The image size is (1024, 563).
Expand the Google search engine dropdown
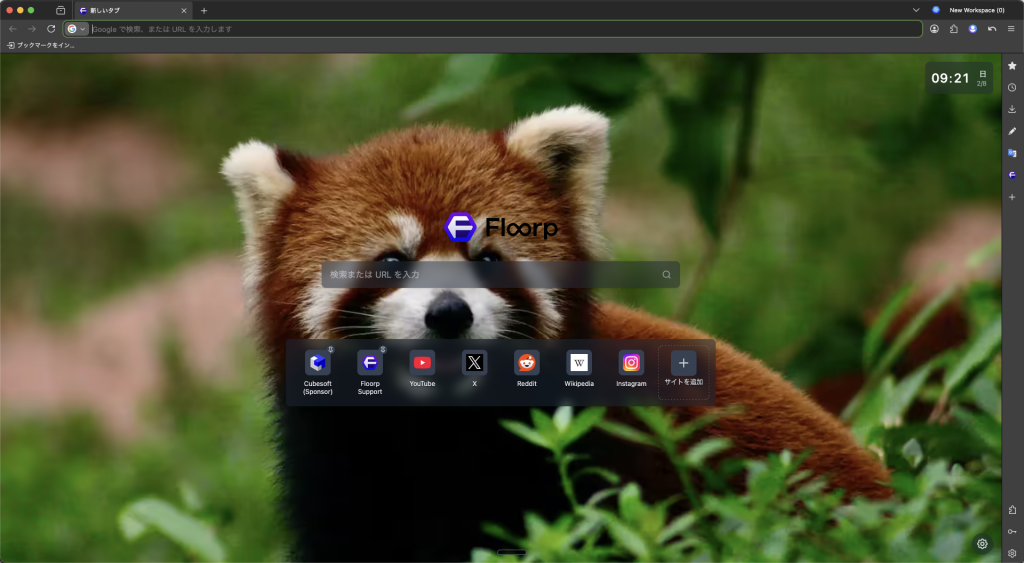(x=76, y=29)
